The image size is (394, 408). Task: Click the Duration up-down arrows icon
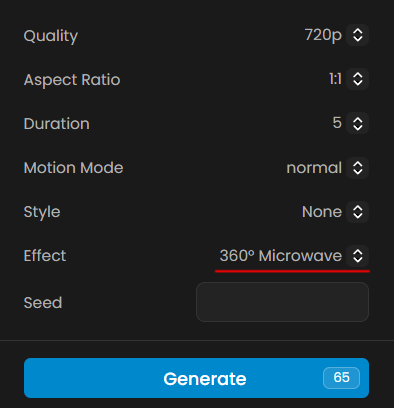(357, 123)
